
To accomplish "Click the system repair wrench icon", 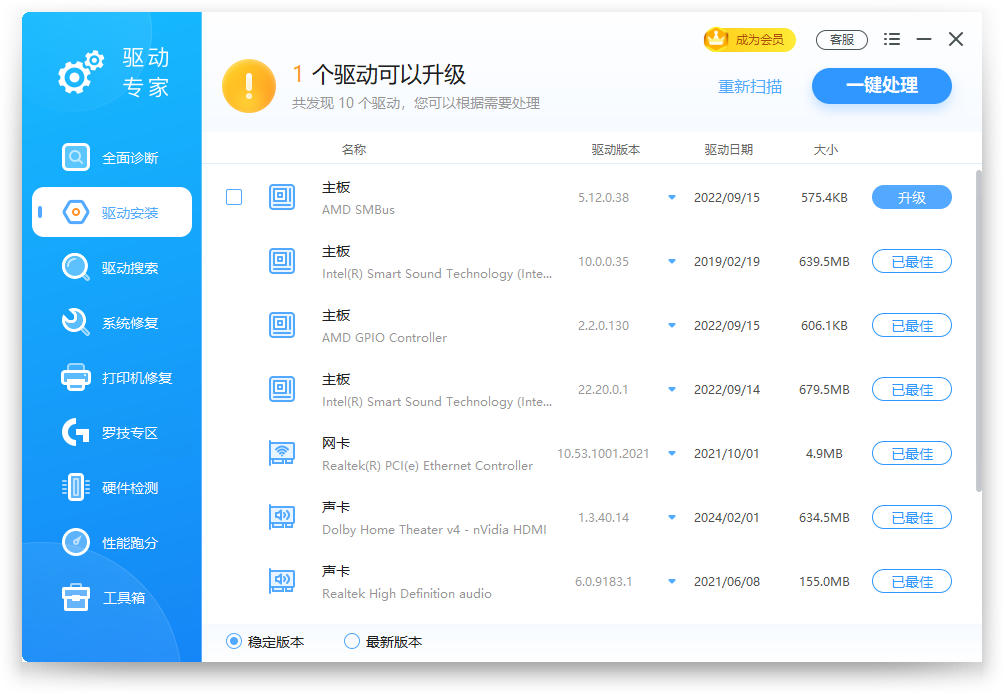I will (76, 323).
